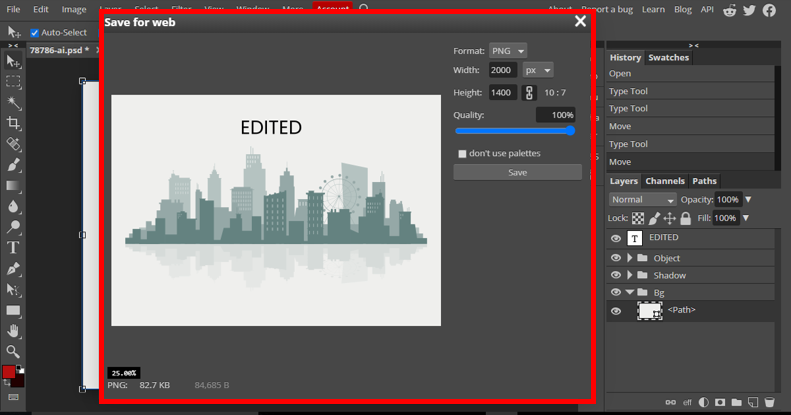Create a new folder in Layers panel
This screenshot has width=791, height=415.
coord(737,402)
